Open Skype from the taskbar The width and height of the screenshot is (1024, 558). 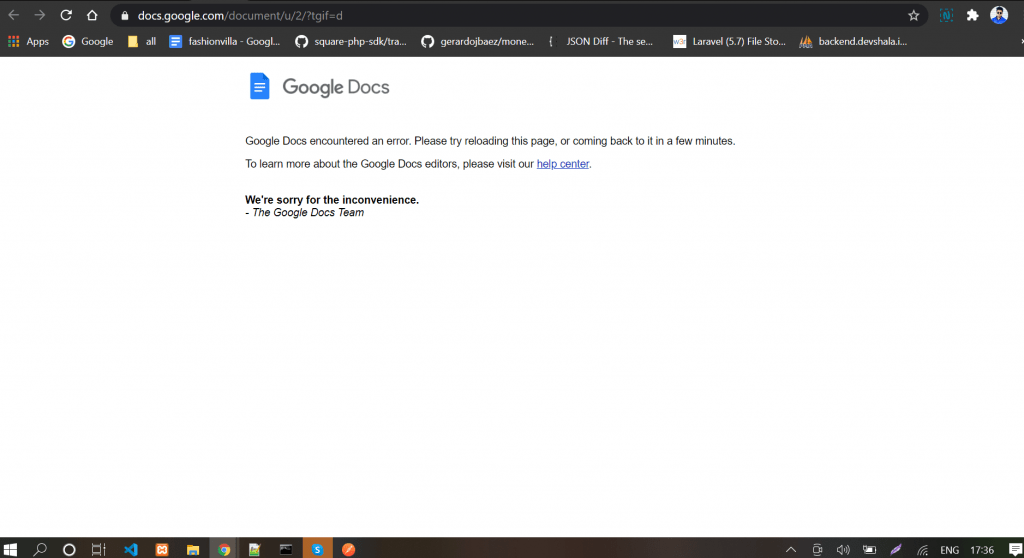pos(317,550)
